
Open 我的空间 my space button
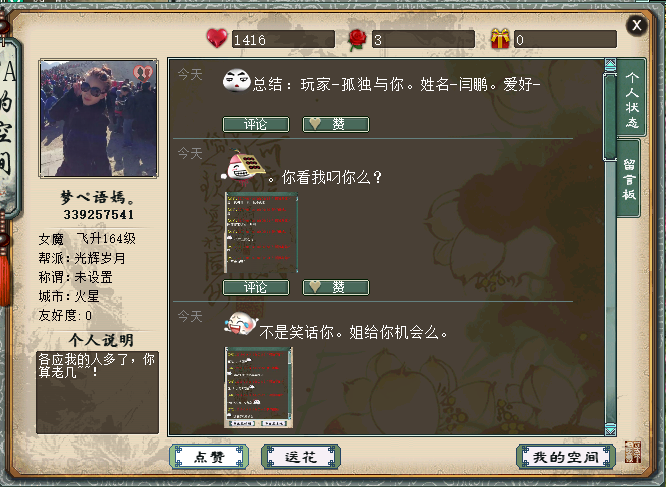(566, 457)
